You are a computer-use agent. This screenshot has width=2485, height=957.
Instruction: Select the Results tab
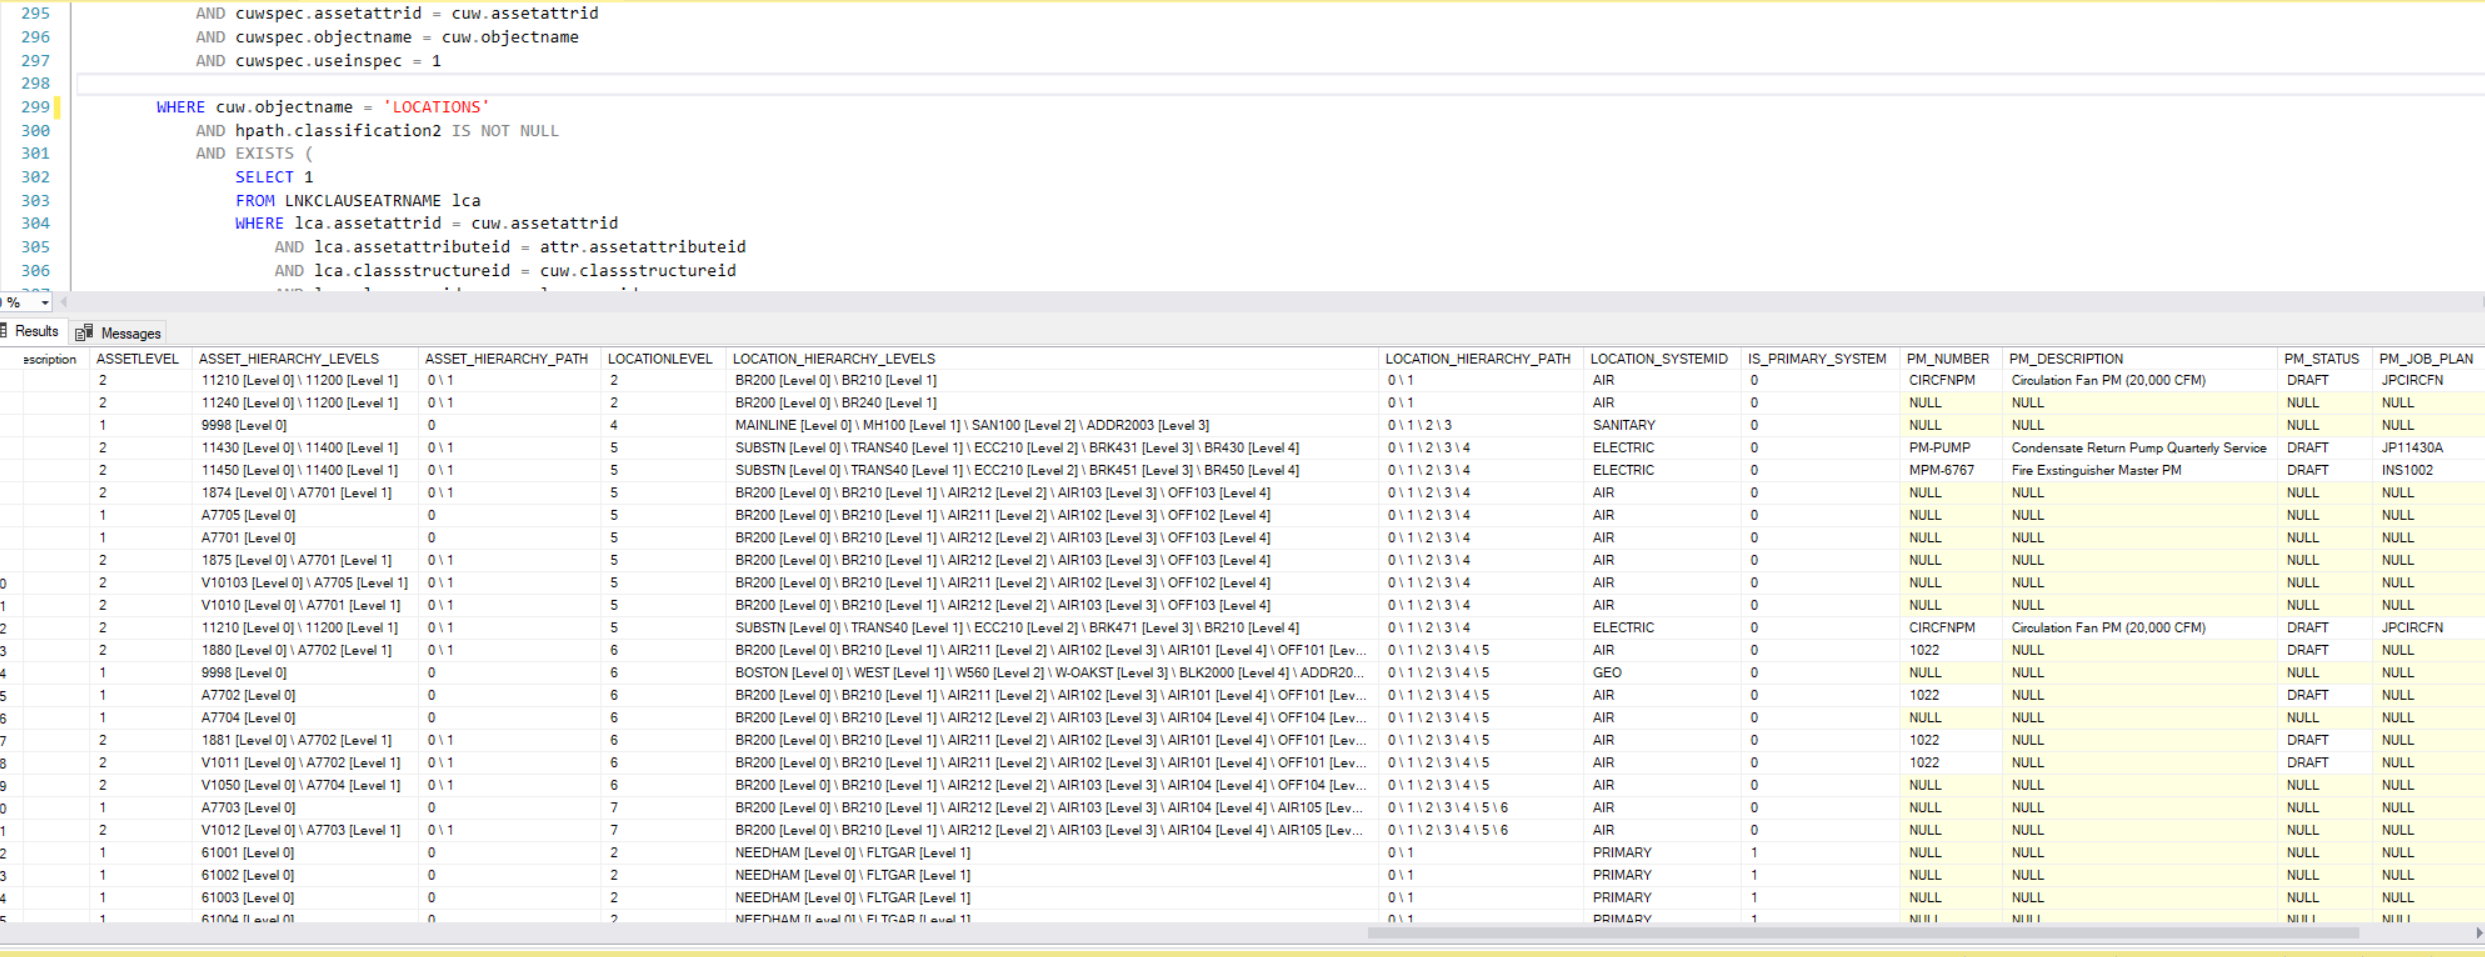click(36, 331)
